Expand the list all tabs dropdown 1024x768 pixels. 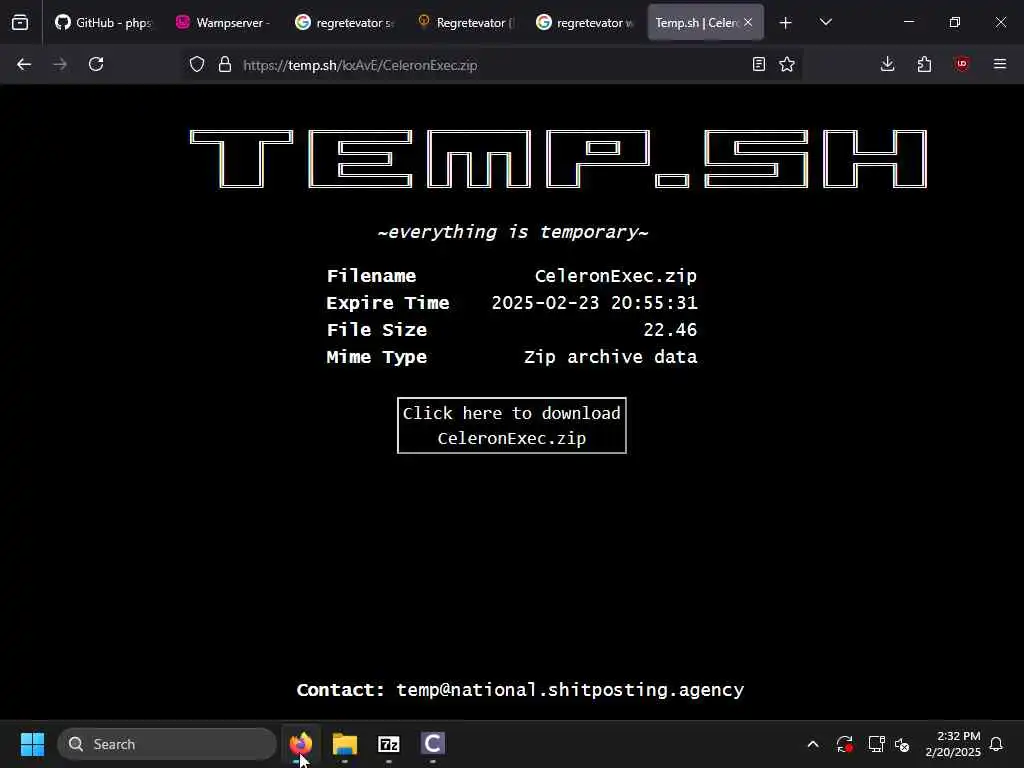pyautogui.click(x=825, y=23)
